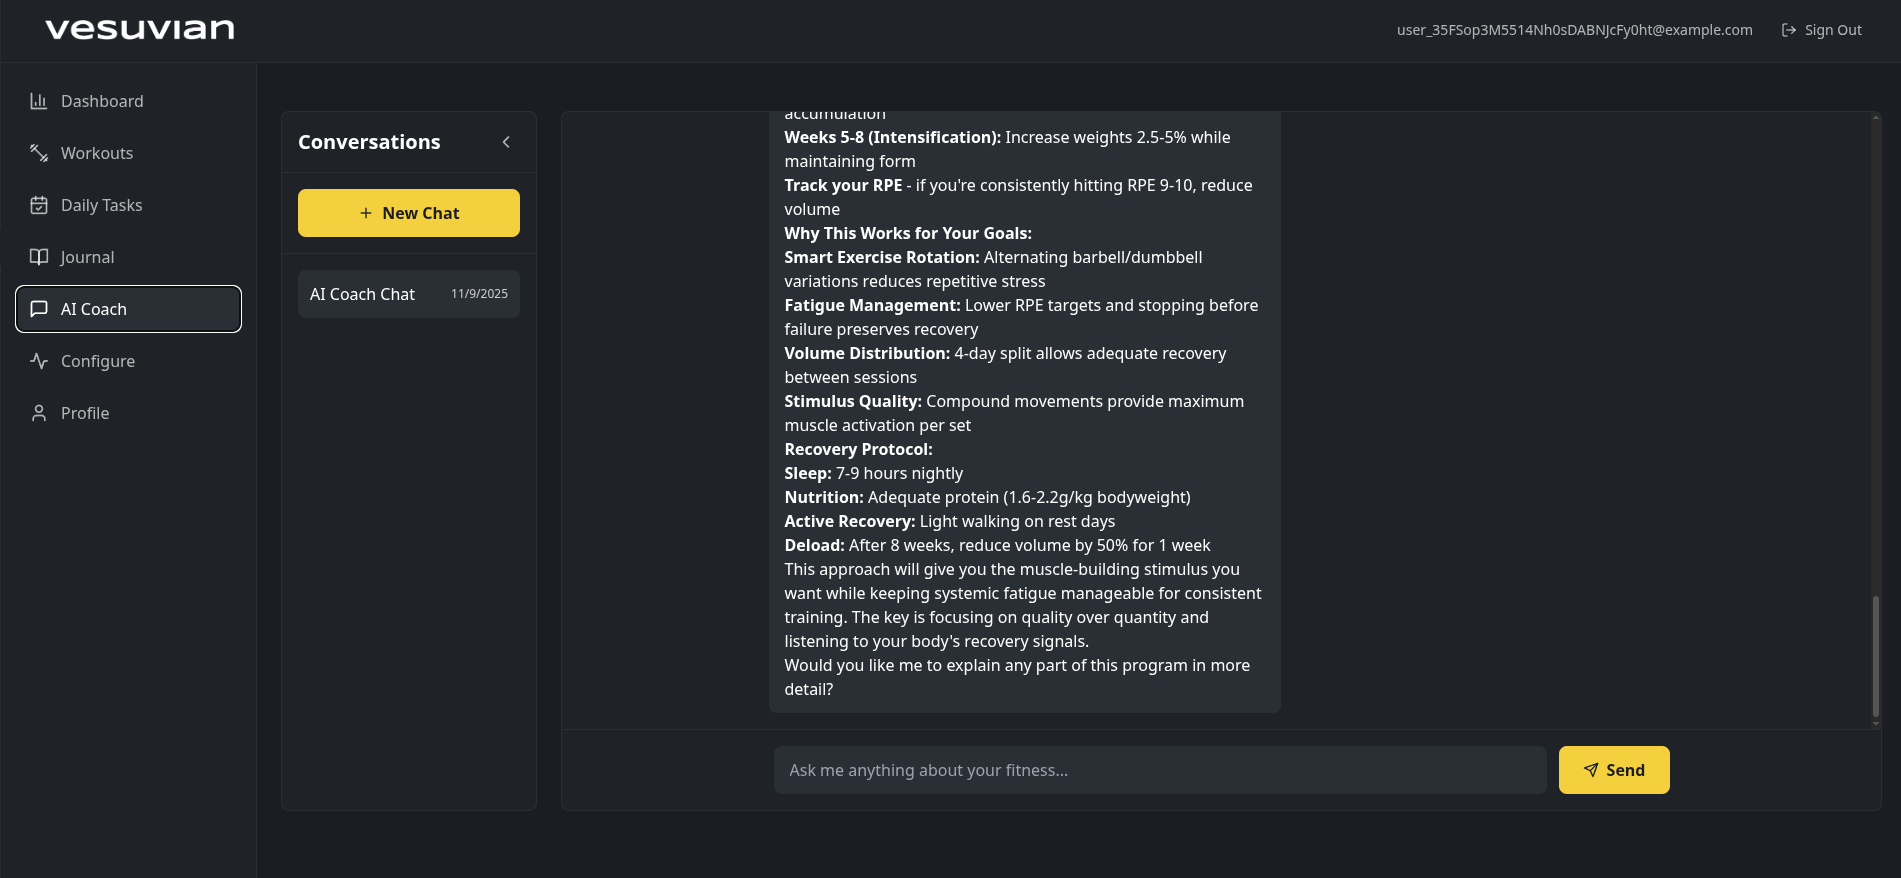Viewport: 1901px width, 878px height.
Task: Go to the Workouts page
Action: 97,153
